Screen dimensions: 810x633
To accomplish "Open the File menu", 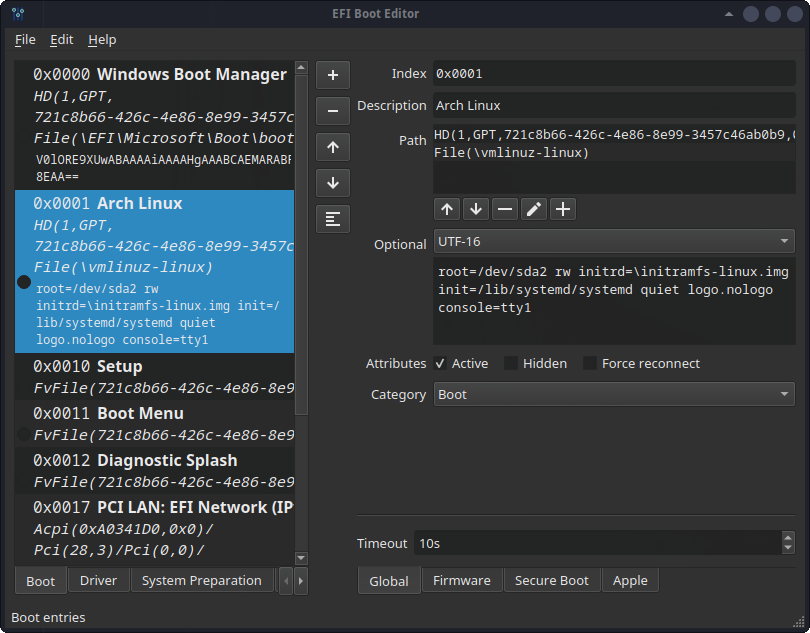I will [x=25, y=40].
